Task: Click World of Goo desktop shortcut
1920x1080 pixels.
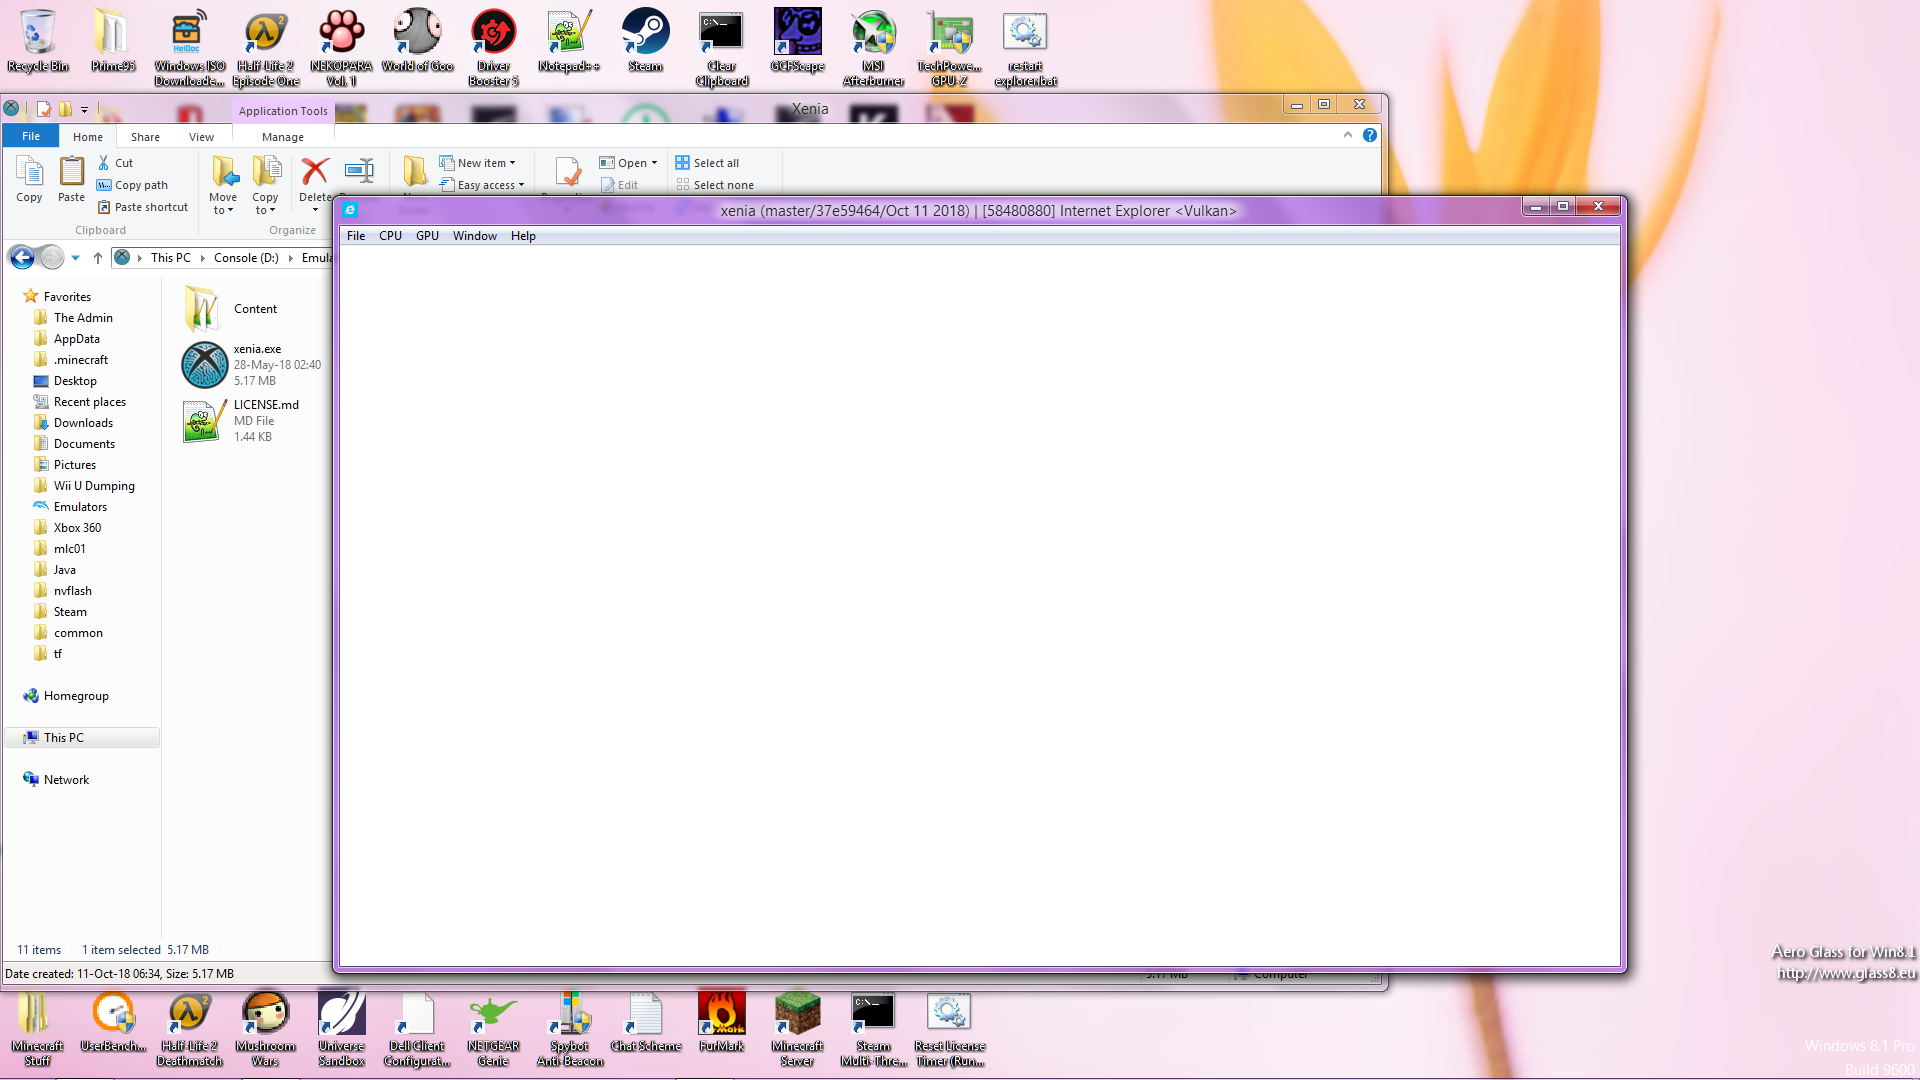Action: coord(417,42)
